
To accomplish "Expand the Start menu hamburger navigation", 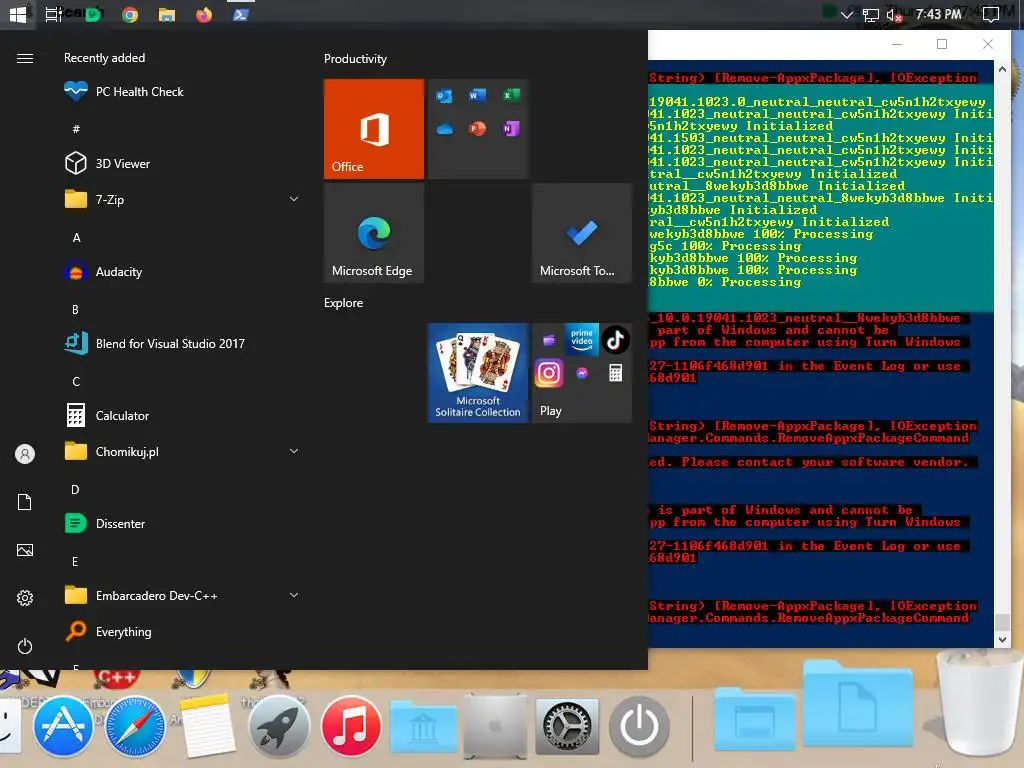I will [25, 59].
